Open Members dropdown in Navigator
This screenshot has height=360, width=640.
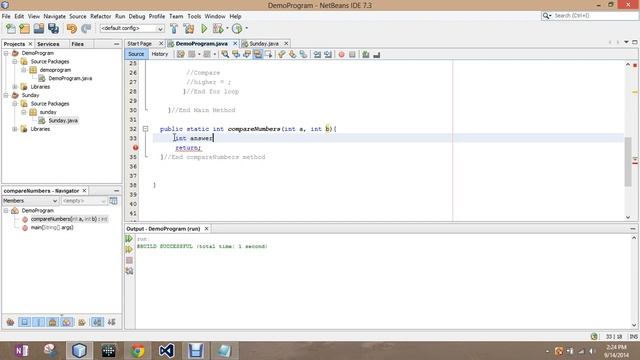tap(30, 201)
